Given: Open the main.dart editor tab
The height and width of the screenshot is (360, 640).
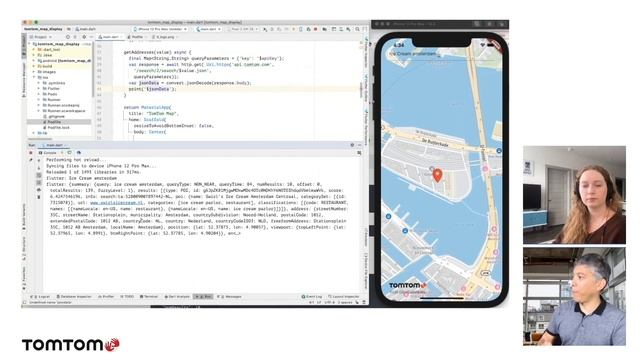Looking at the screenshot, I should (x=109, y=37).
